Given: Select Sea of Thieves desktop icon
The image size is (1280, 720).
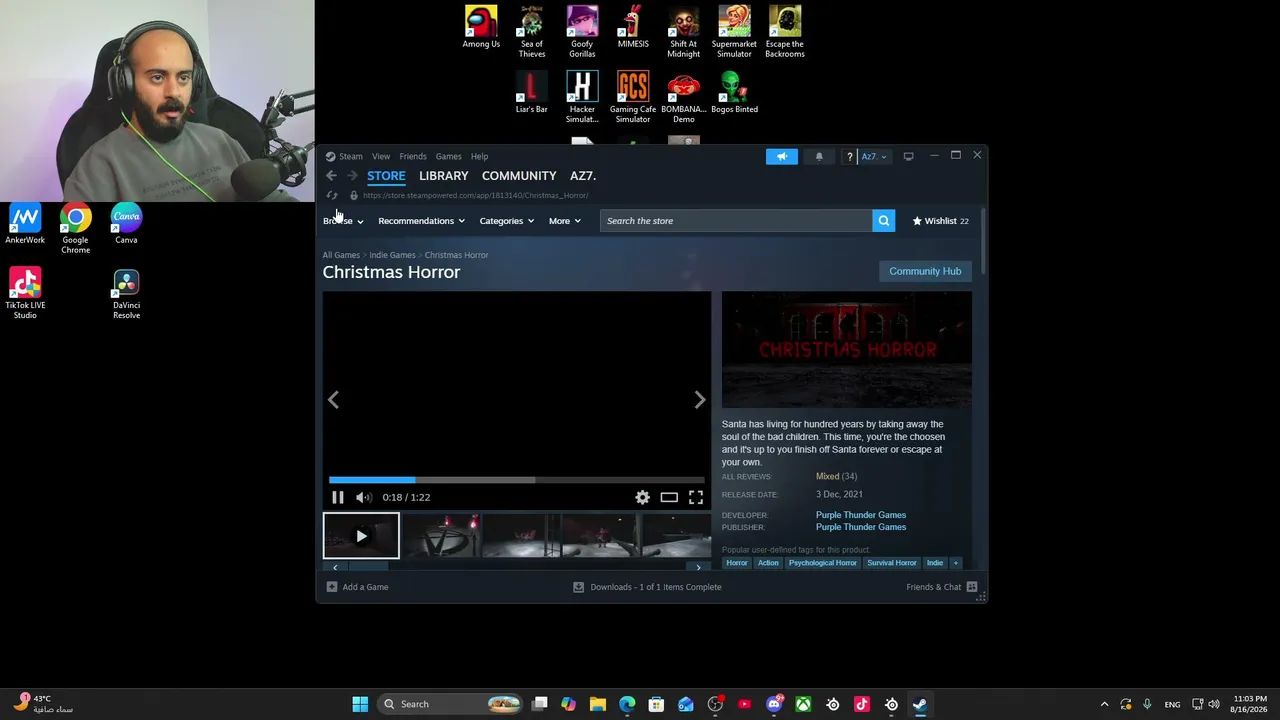Looking at the screenshot, I should click(532, 32).
